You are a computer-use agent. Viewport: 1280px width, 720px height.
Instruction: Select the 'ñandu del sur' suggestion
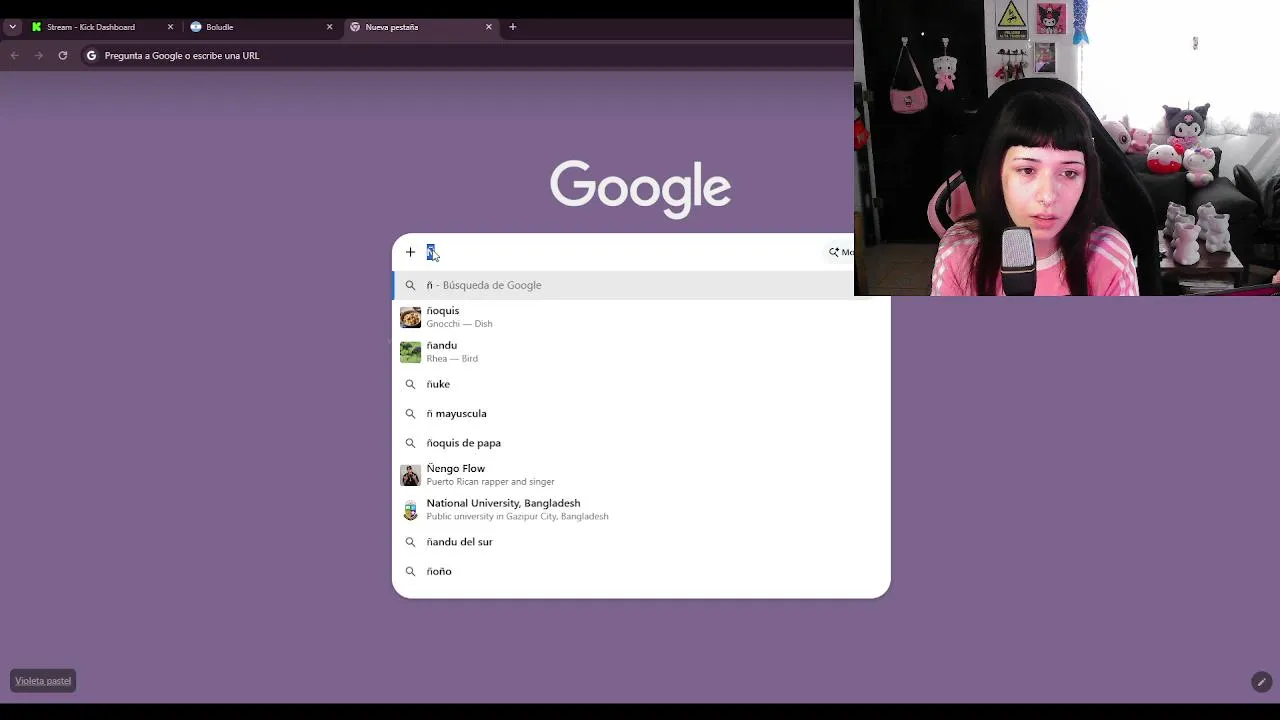click(x=641, y=542)
